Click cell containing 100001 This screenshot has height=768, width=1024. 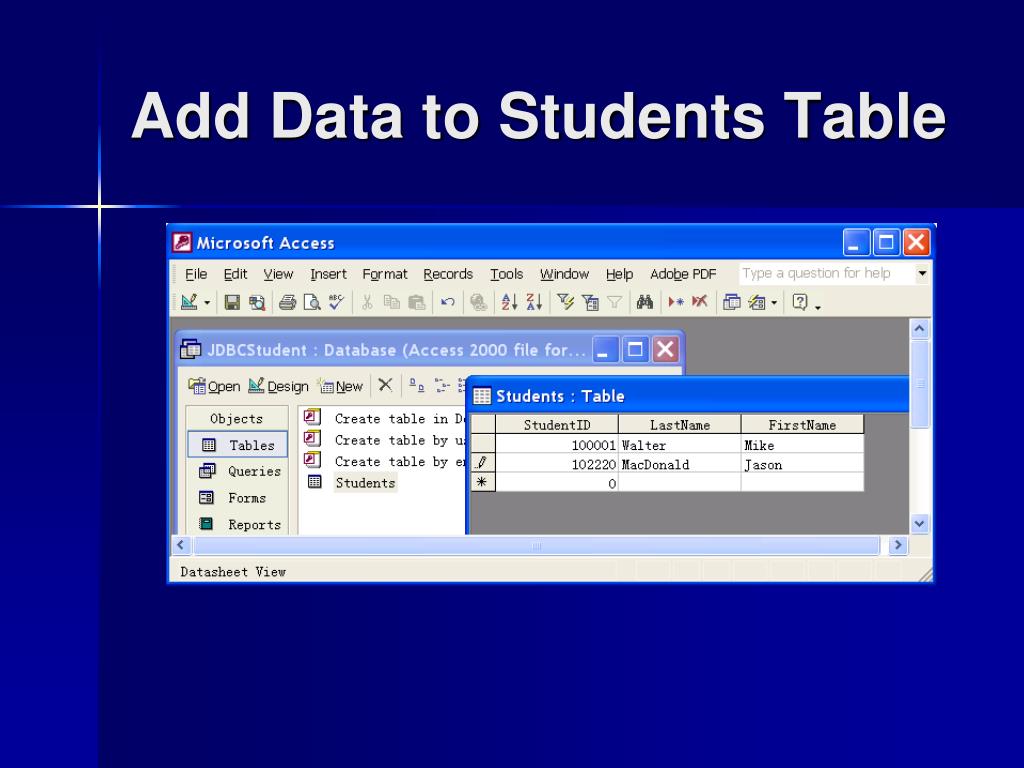[557, 445]
